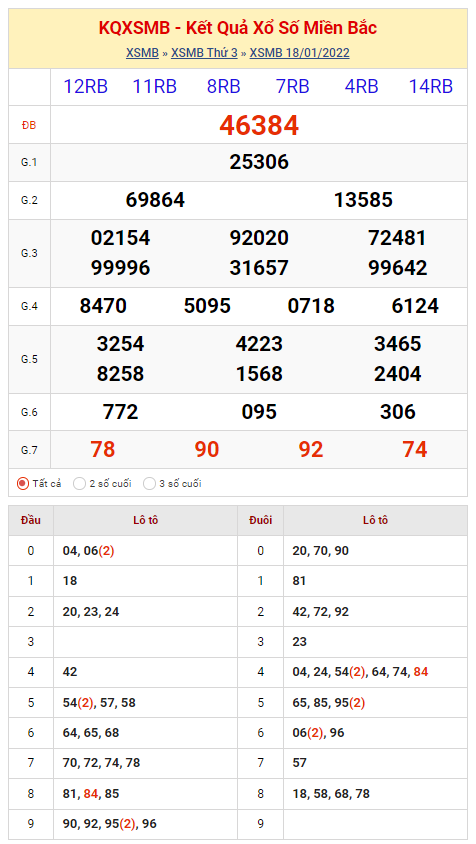476x844 pixels.
Task: Open the 'XSMB Thứ 3' link
Action: 204,53
